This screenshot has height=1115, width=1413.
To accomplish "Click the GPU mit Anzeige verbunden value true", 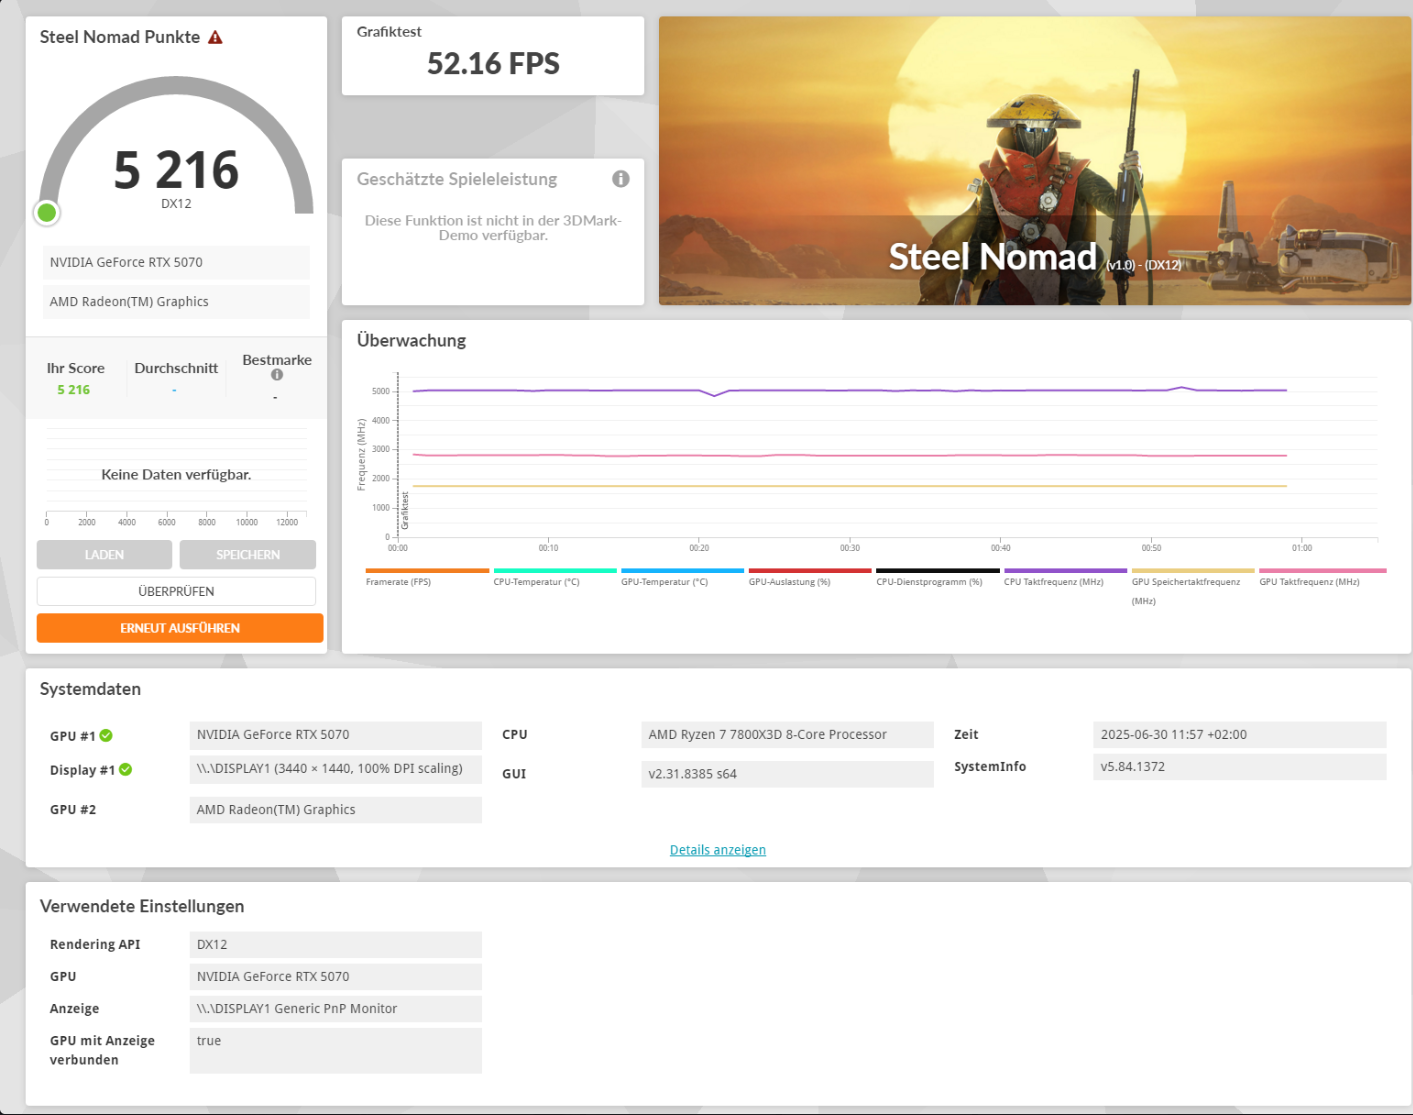I will 336,1051.
